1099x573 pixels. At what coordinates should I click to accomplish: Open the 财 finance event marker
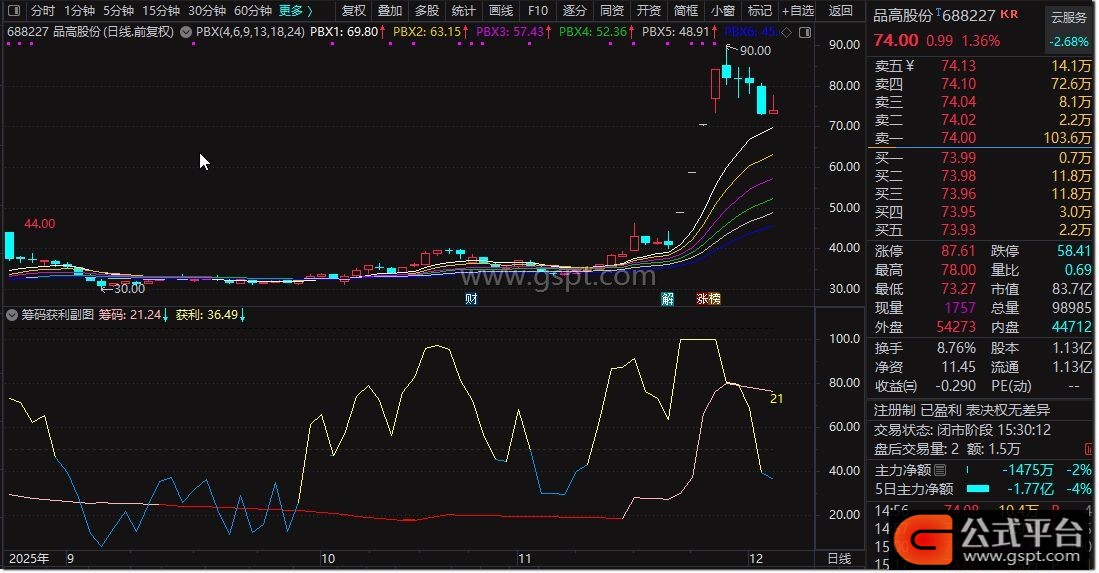470,298
